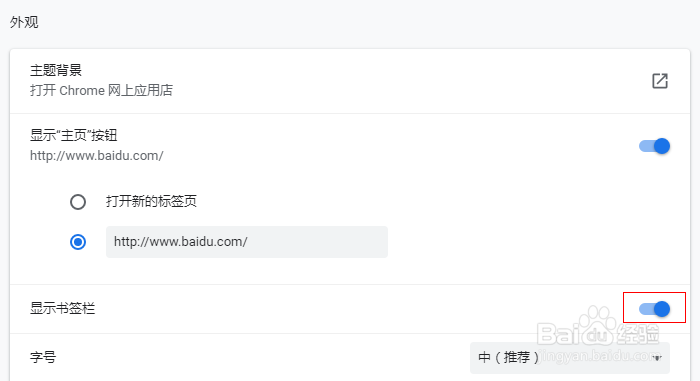
Task: Open the 字号 font size dropdown
Action: click(570, 358)
